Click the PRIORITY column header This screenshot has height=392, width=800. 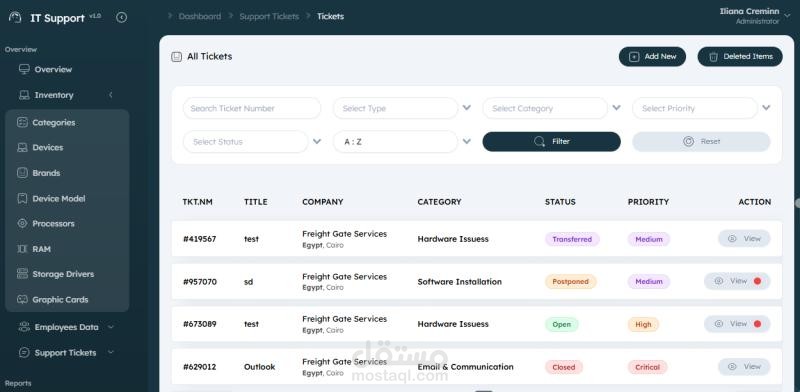click(x=648, y=202)
